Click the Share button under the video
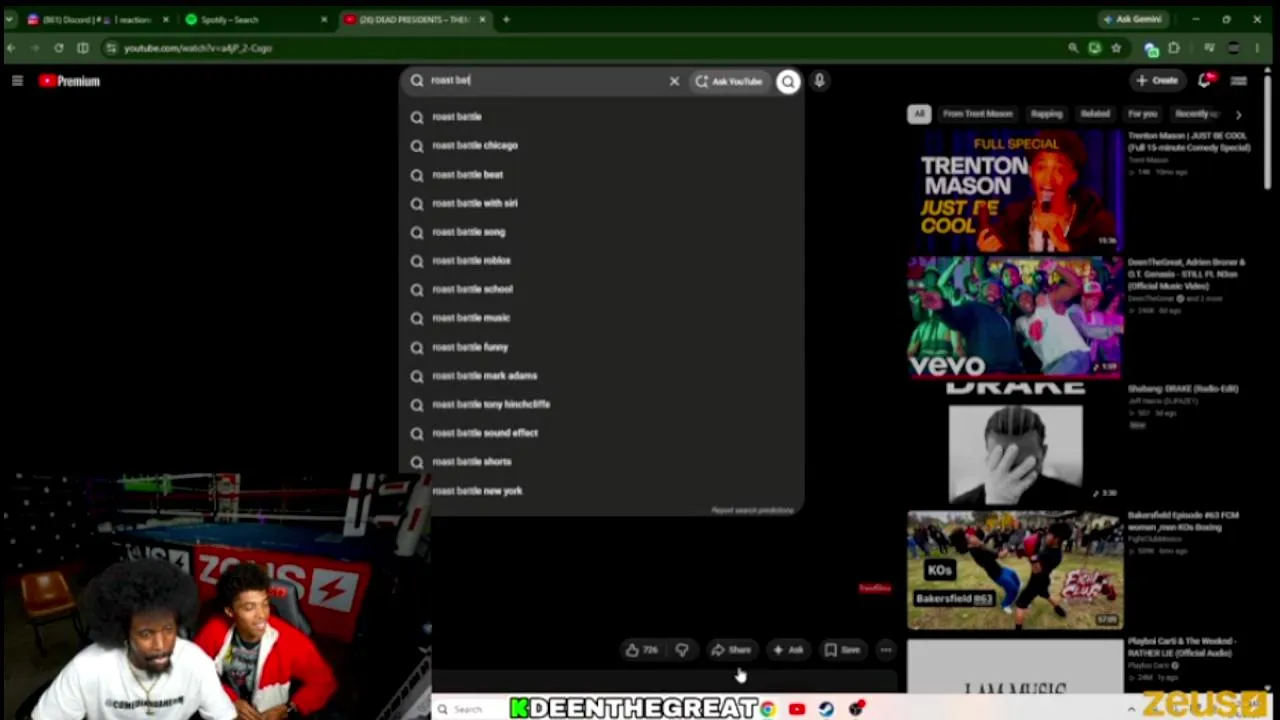Viewport: 1280px width, 720px height. [731, 650]
